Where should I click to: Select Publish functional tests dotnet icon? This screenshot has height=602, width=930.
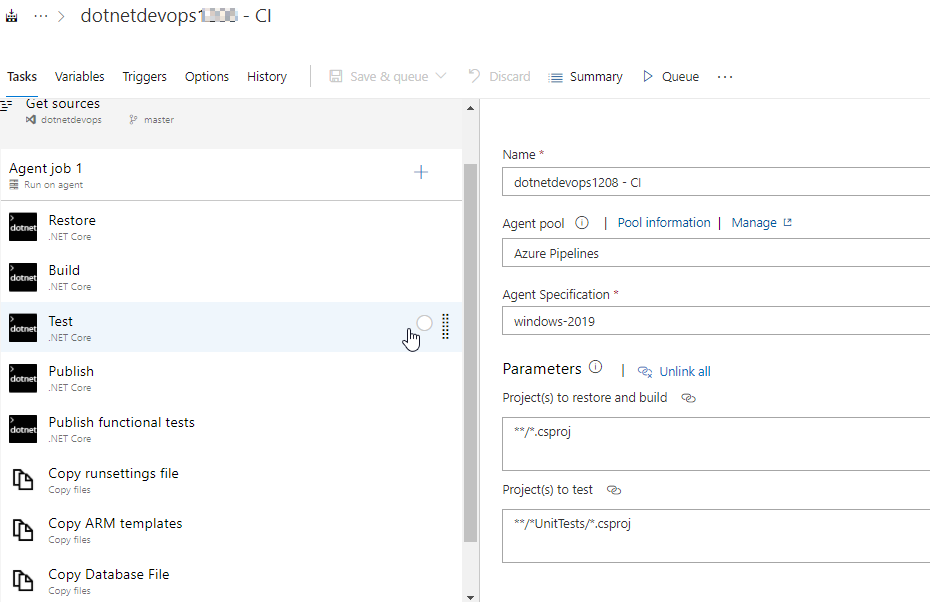(x=23, y=429)
